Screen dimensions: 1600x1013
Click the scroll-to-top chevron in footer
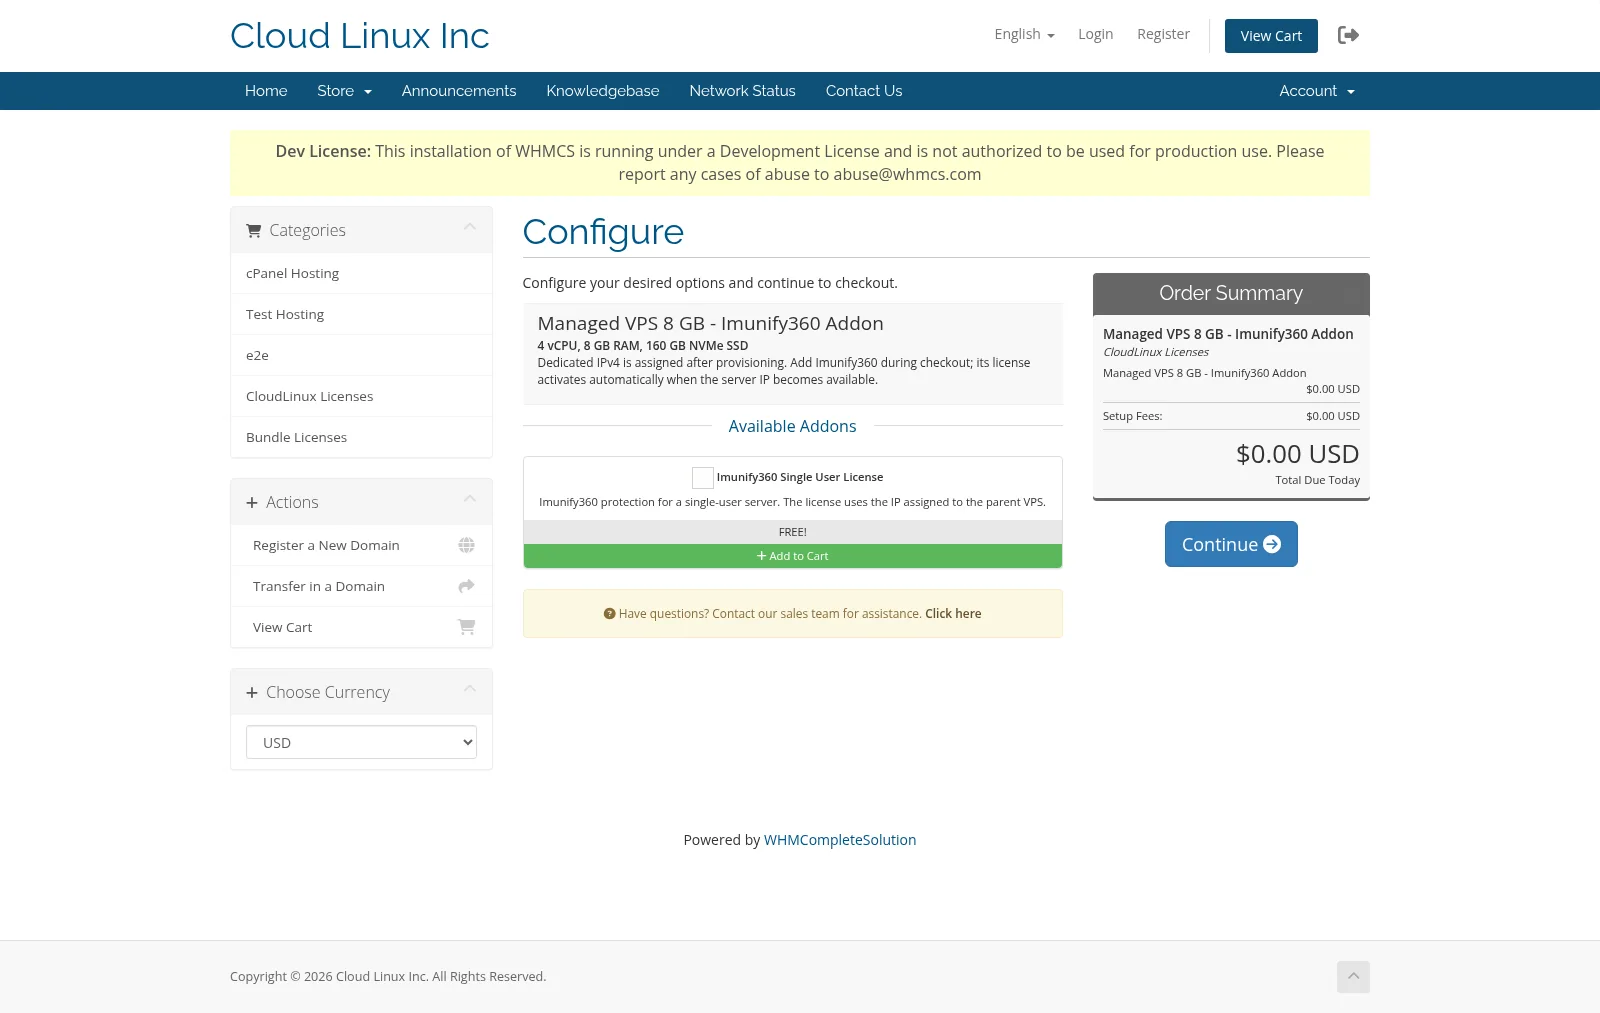[x=1353, y=977]
